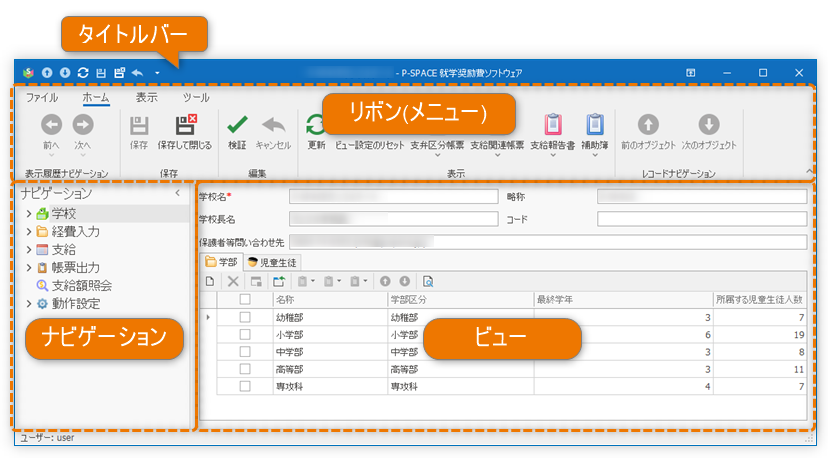
Task: Open the quick access toolbar customize dropdown
Action: click(x=157, y=73)
